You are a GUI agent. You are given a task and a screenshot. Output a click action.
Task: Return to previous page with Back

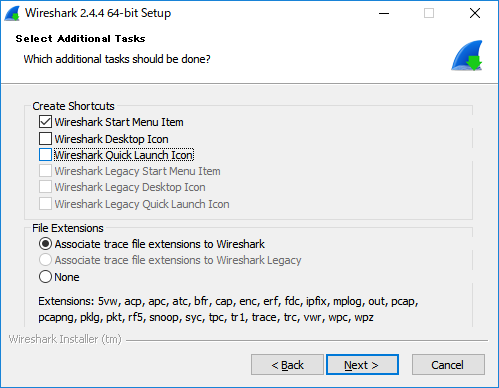(287, 365)
